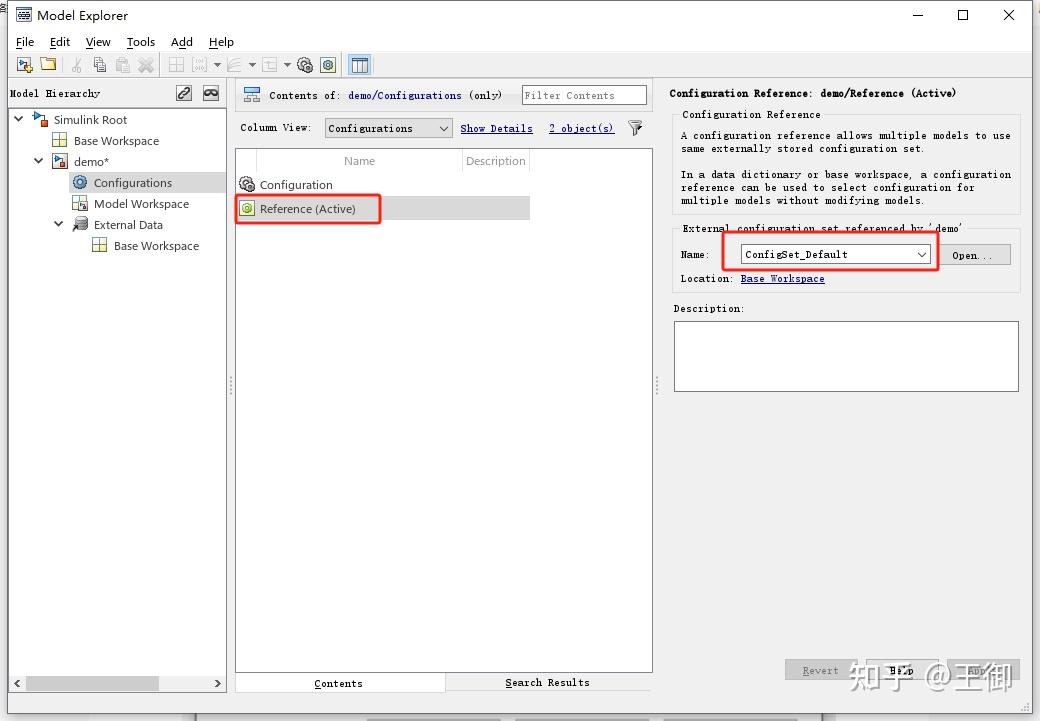This screenshot has height=721, width=1040.
Task: Click inside the Filter Contents field
Action: pyautogui.click(x=584, y=95)
